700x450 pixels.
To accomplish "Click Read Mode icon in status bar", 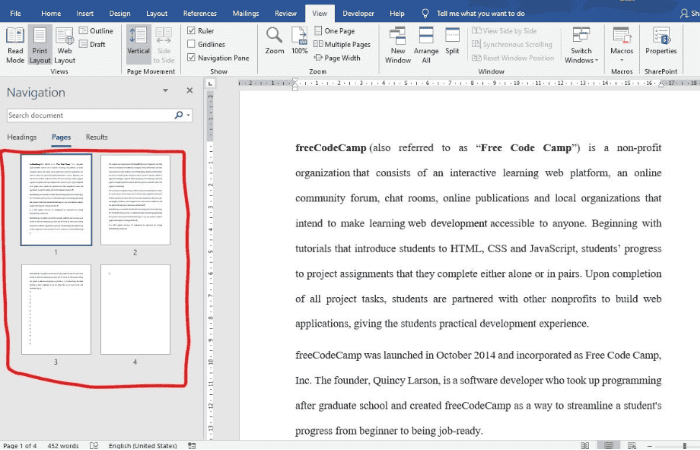I will 584,446.
